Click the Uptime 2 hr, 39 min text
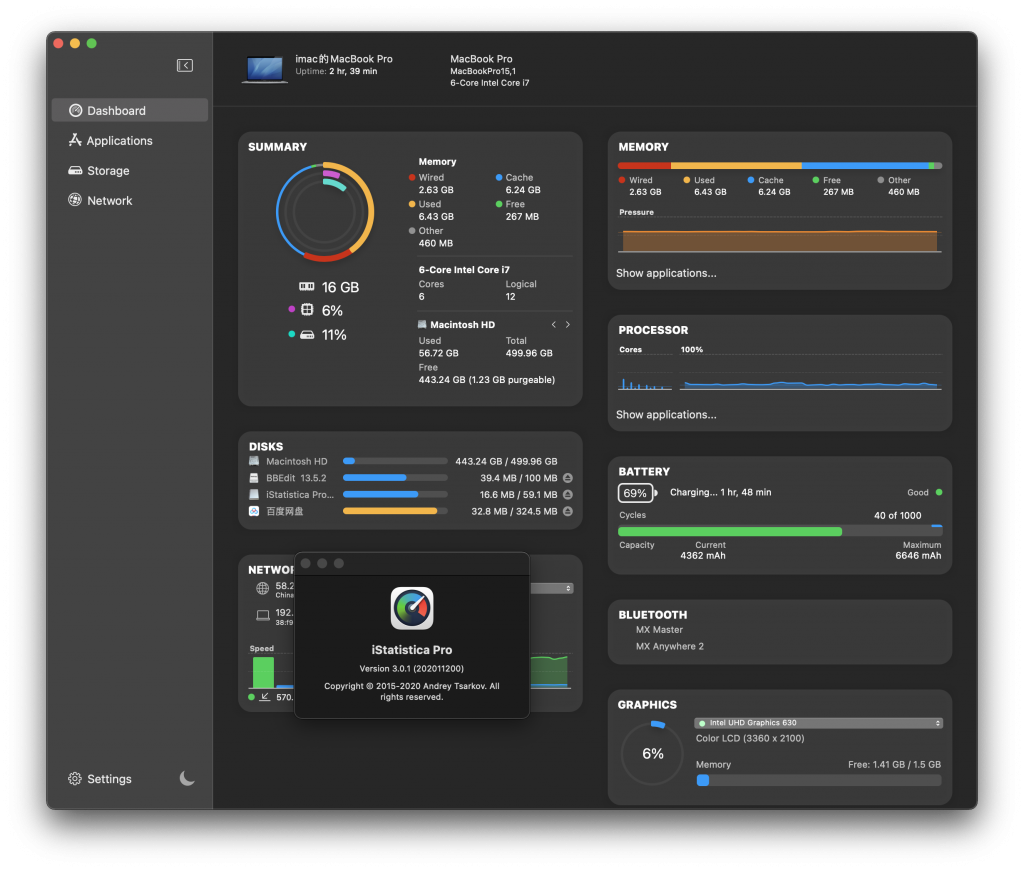The width and height of the screenshot is (1024, 871). coord(336,71)
